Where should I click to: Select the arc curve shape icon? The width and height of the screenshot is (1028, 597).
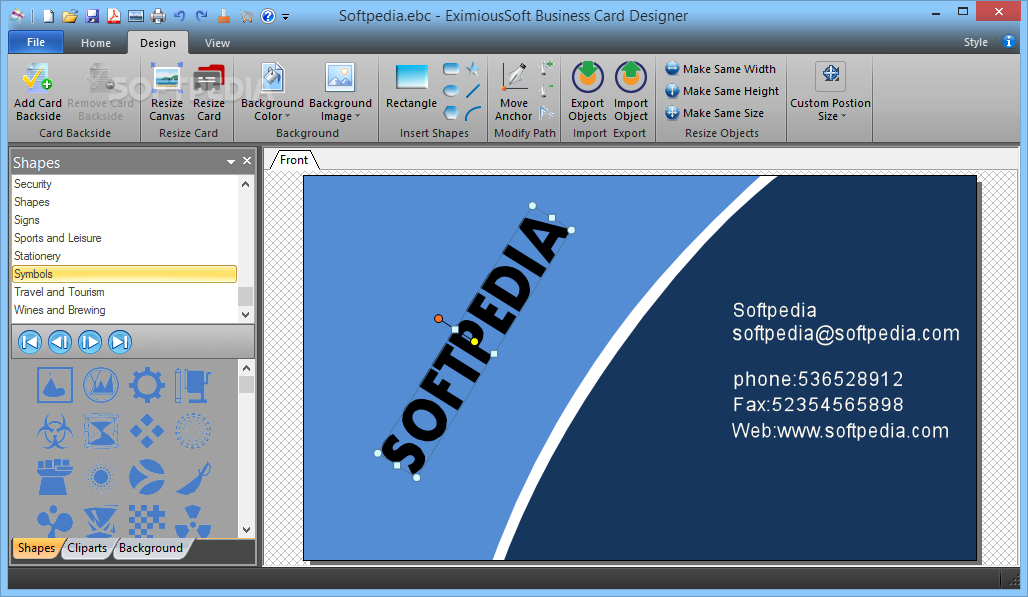473,113
